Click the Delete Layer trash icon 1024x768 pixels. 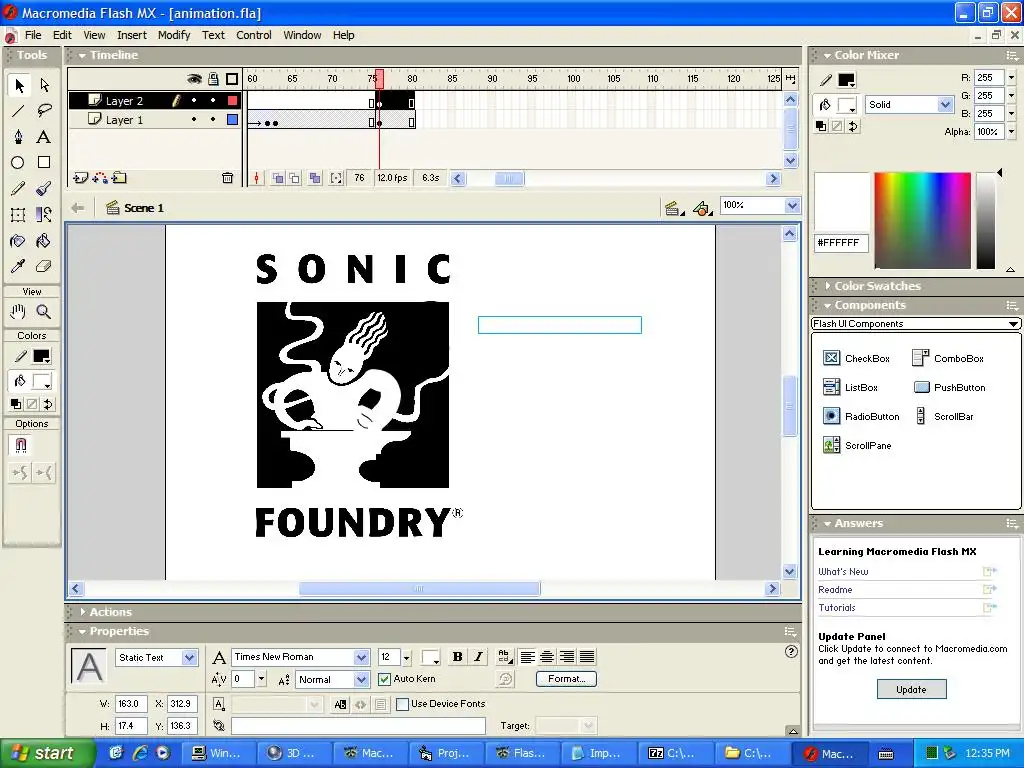point(227,178)
